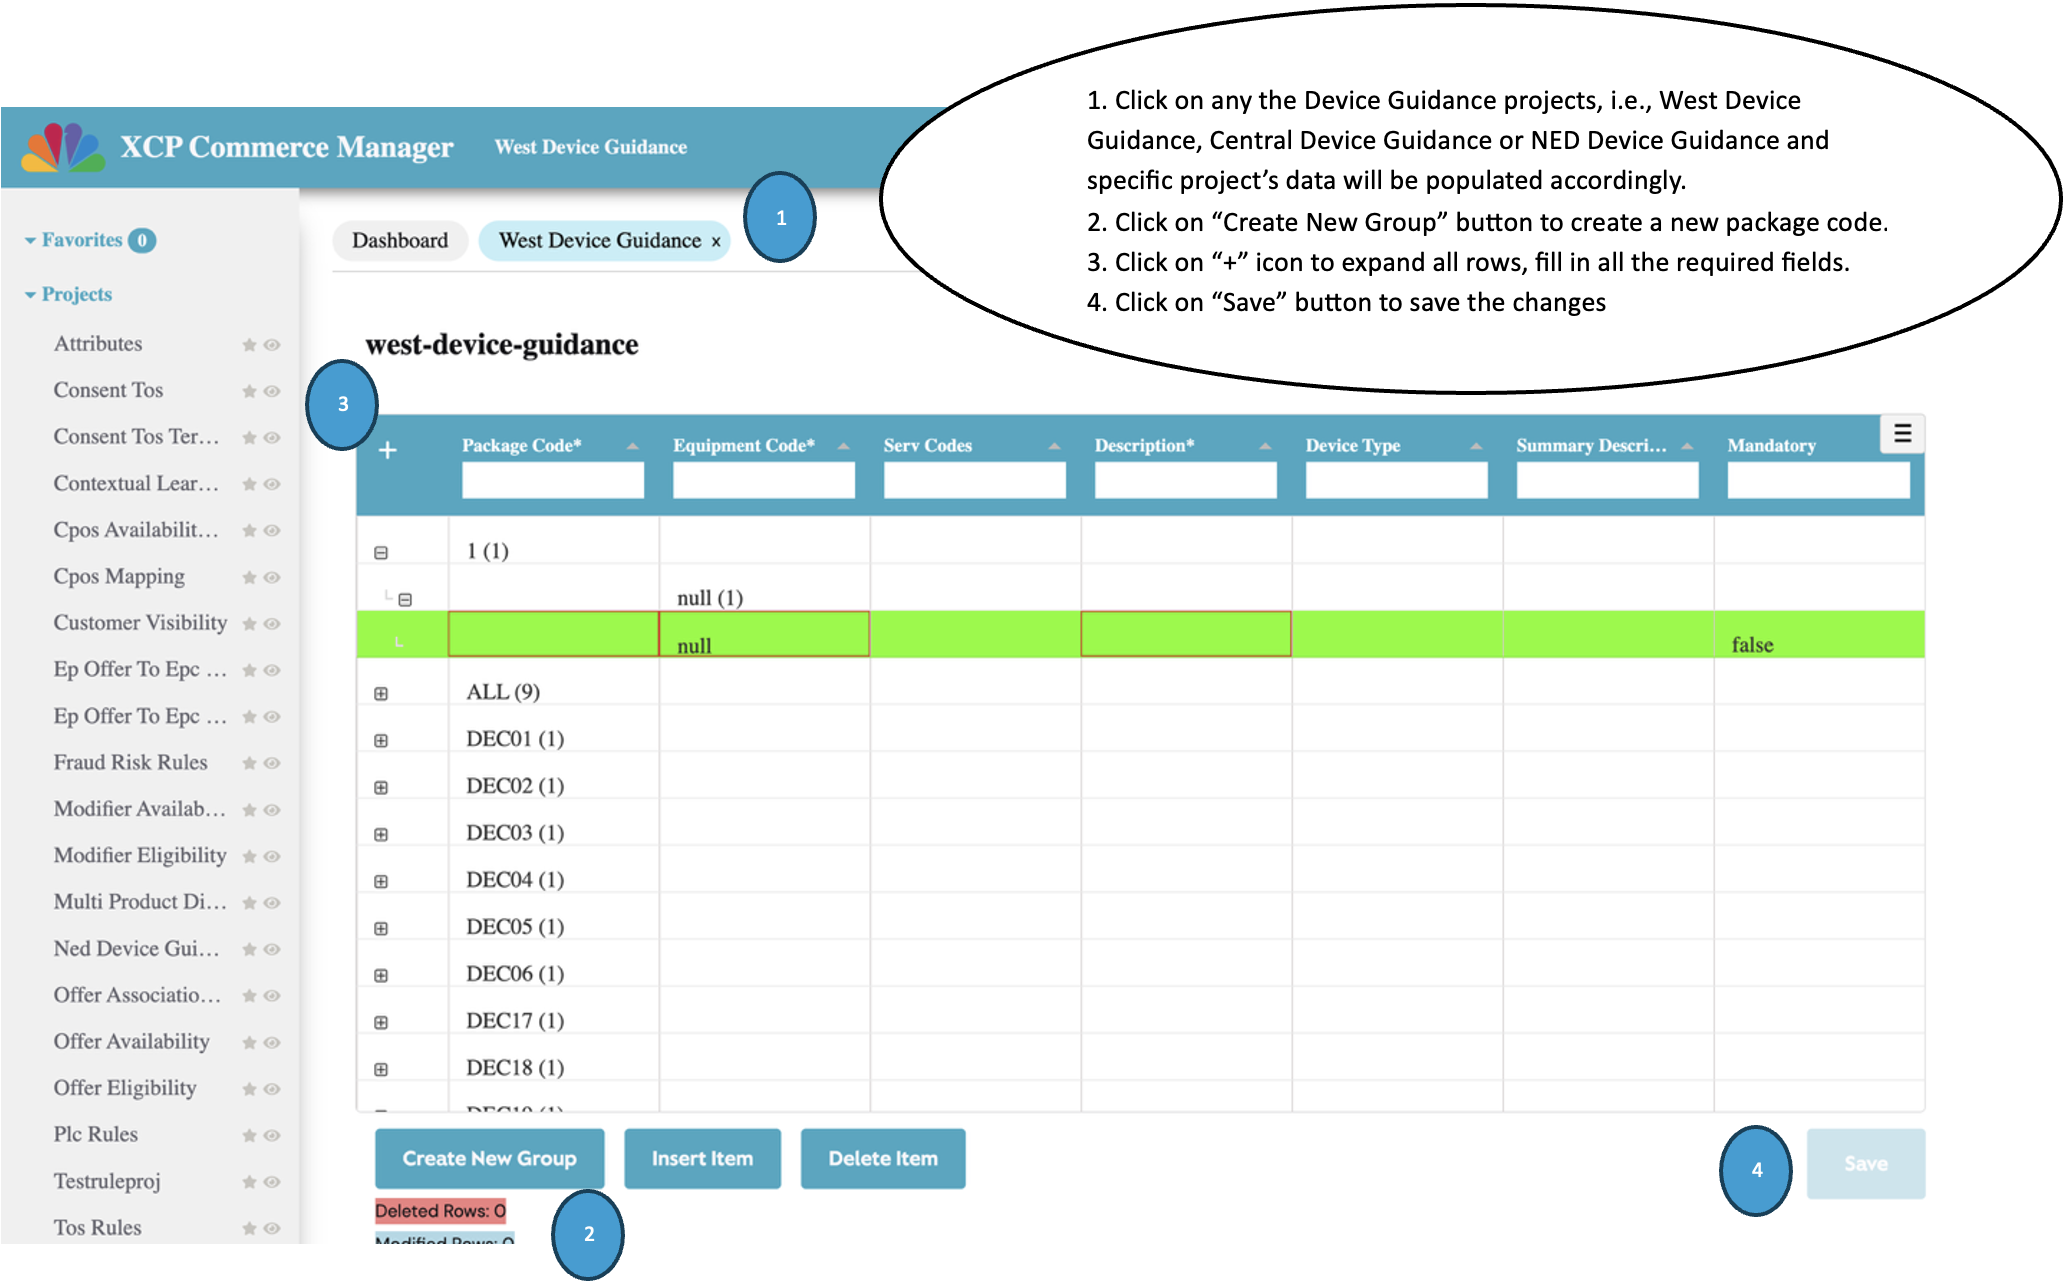
Task: Open Modifier Availab… project in sidebar
Action: tap(139, 809)
